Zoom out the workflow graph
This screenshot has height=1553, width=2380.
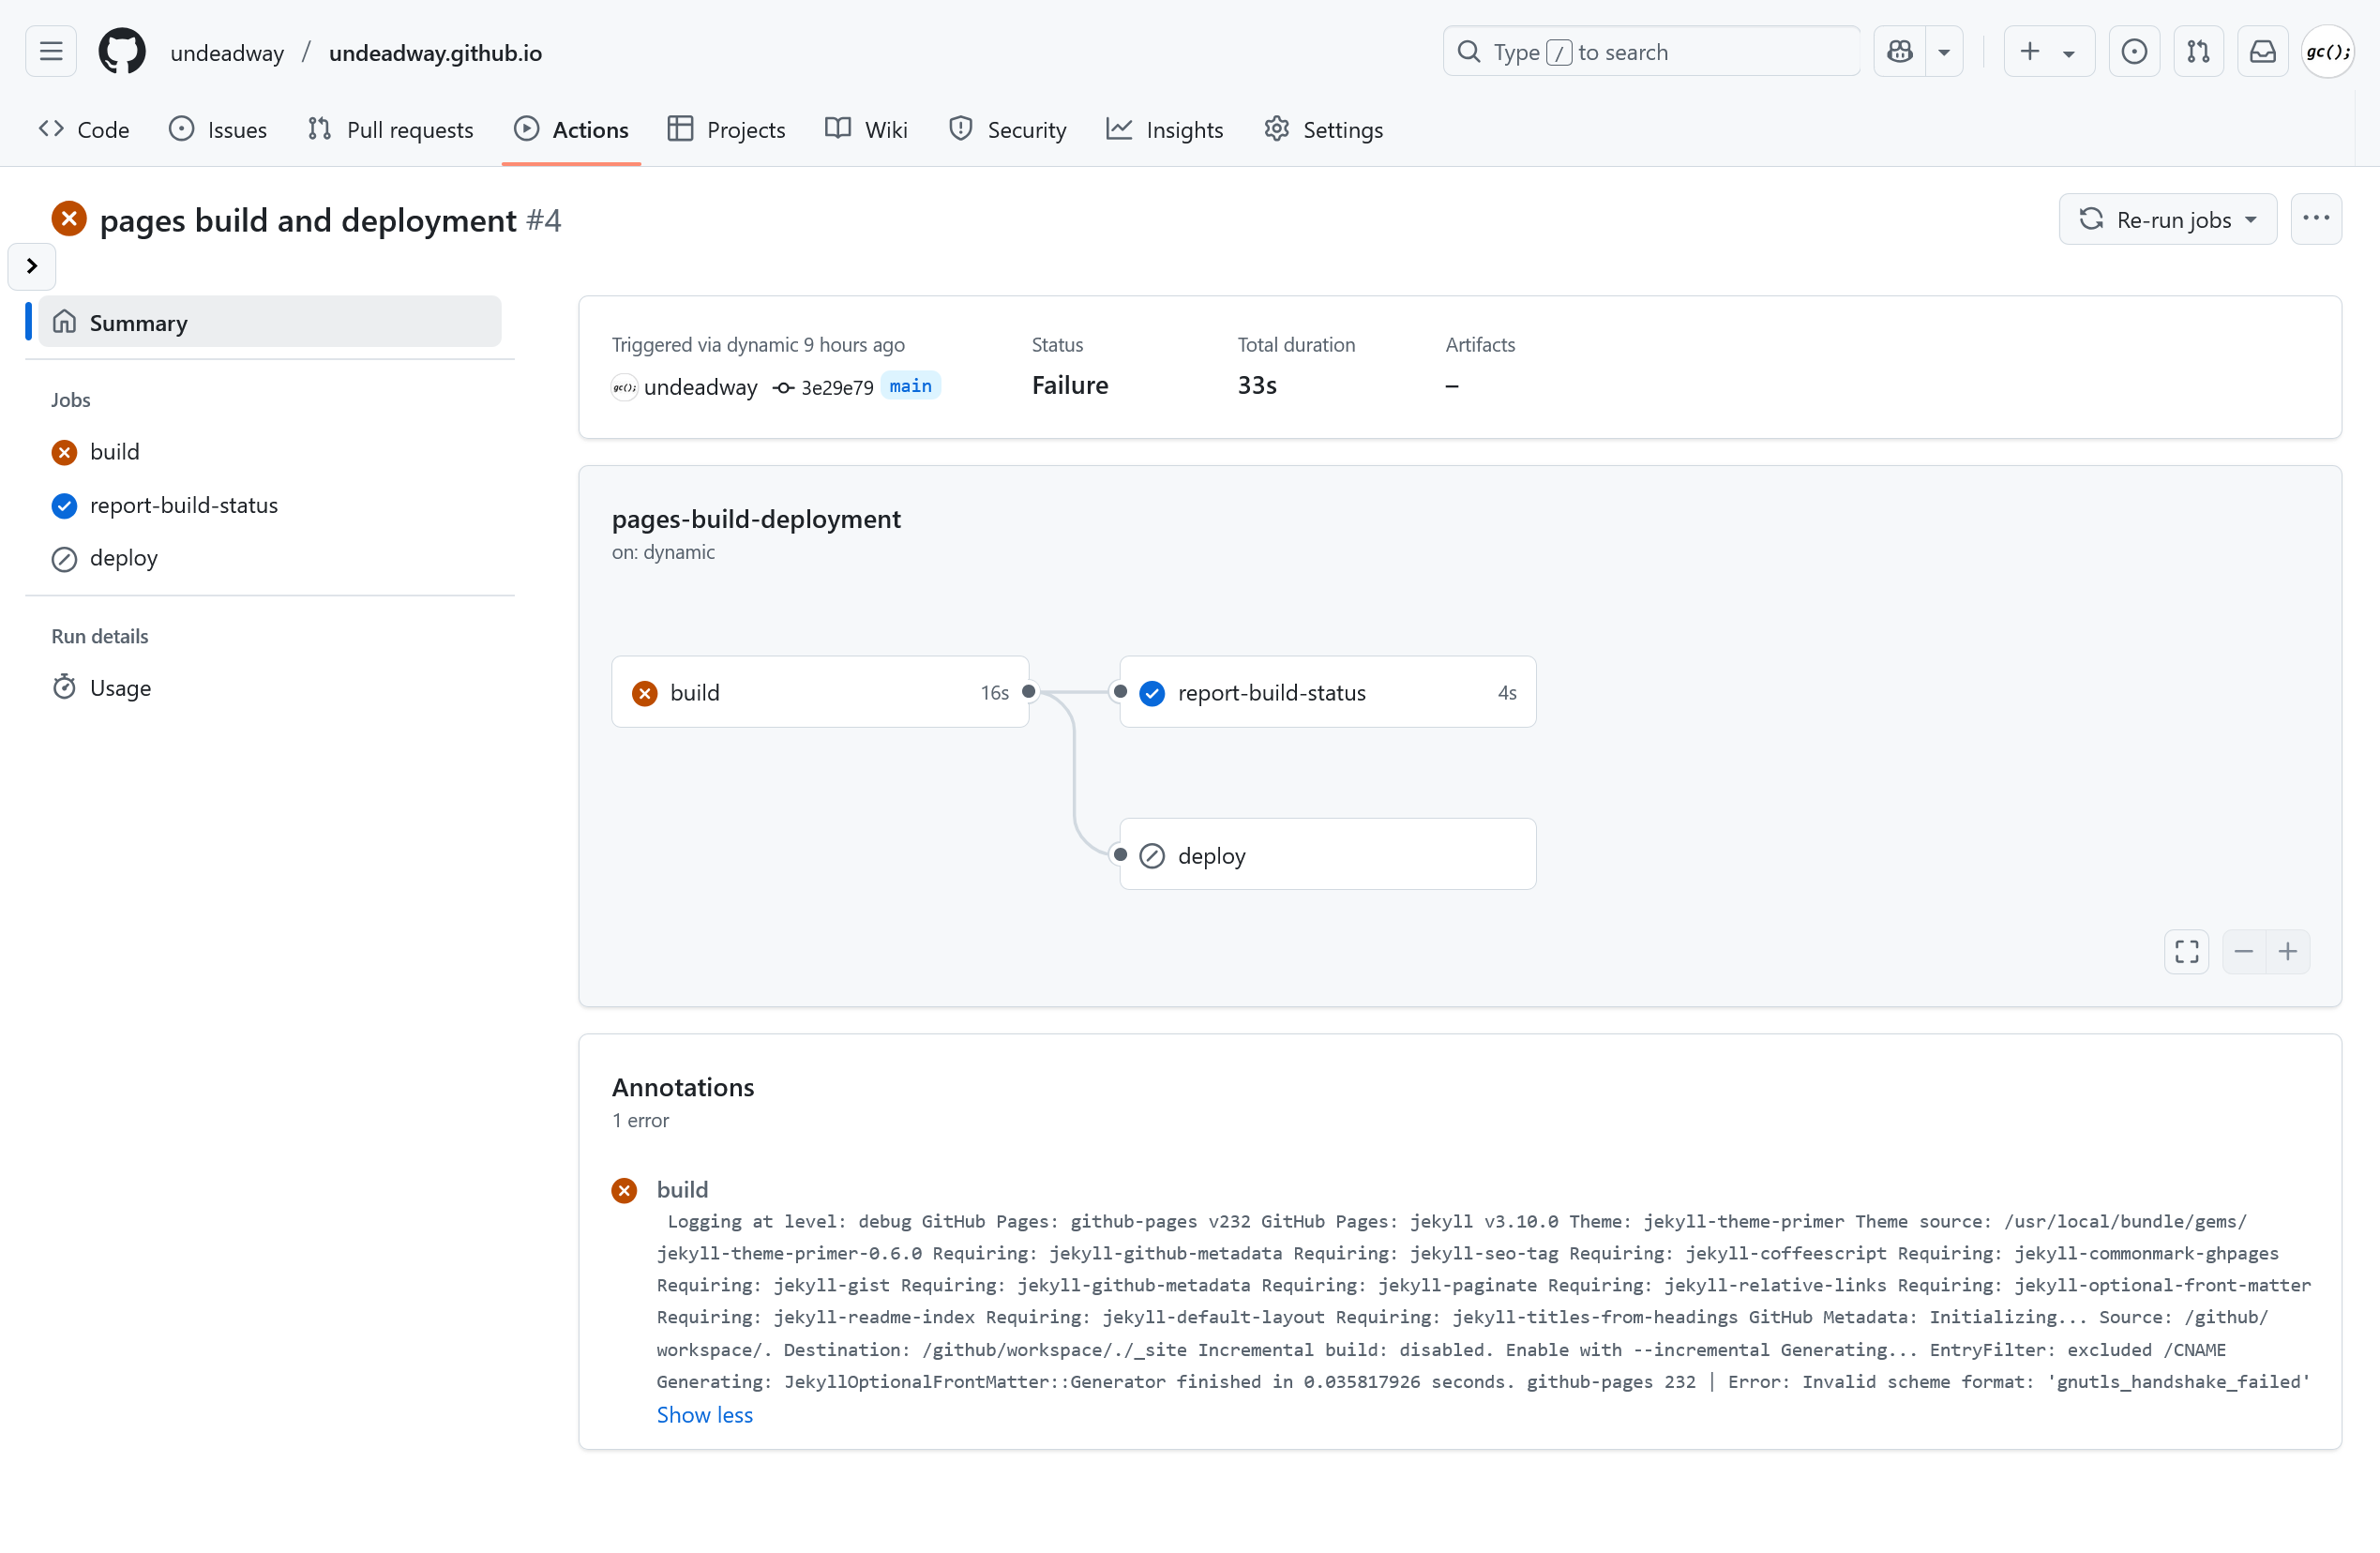(2244, 952)
